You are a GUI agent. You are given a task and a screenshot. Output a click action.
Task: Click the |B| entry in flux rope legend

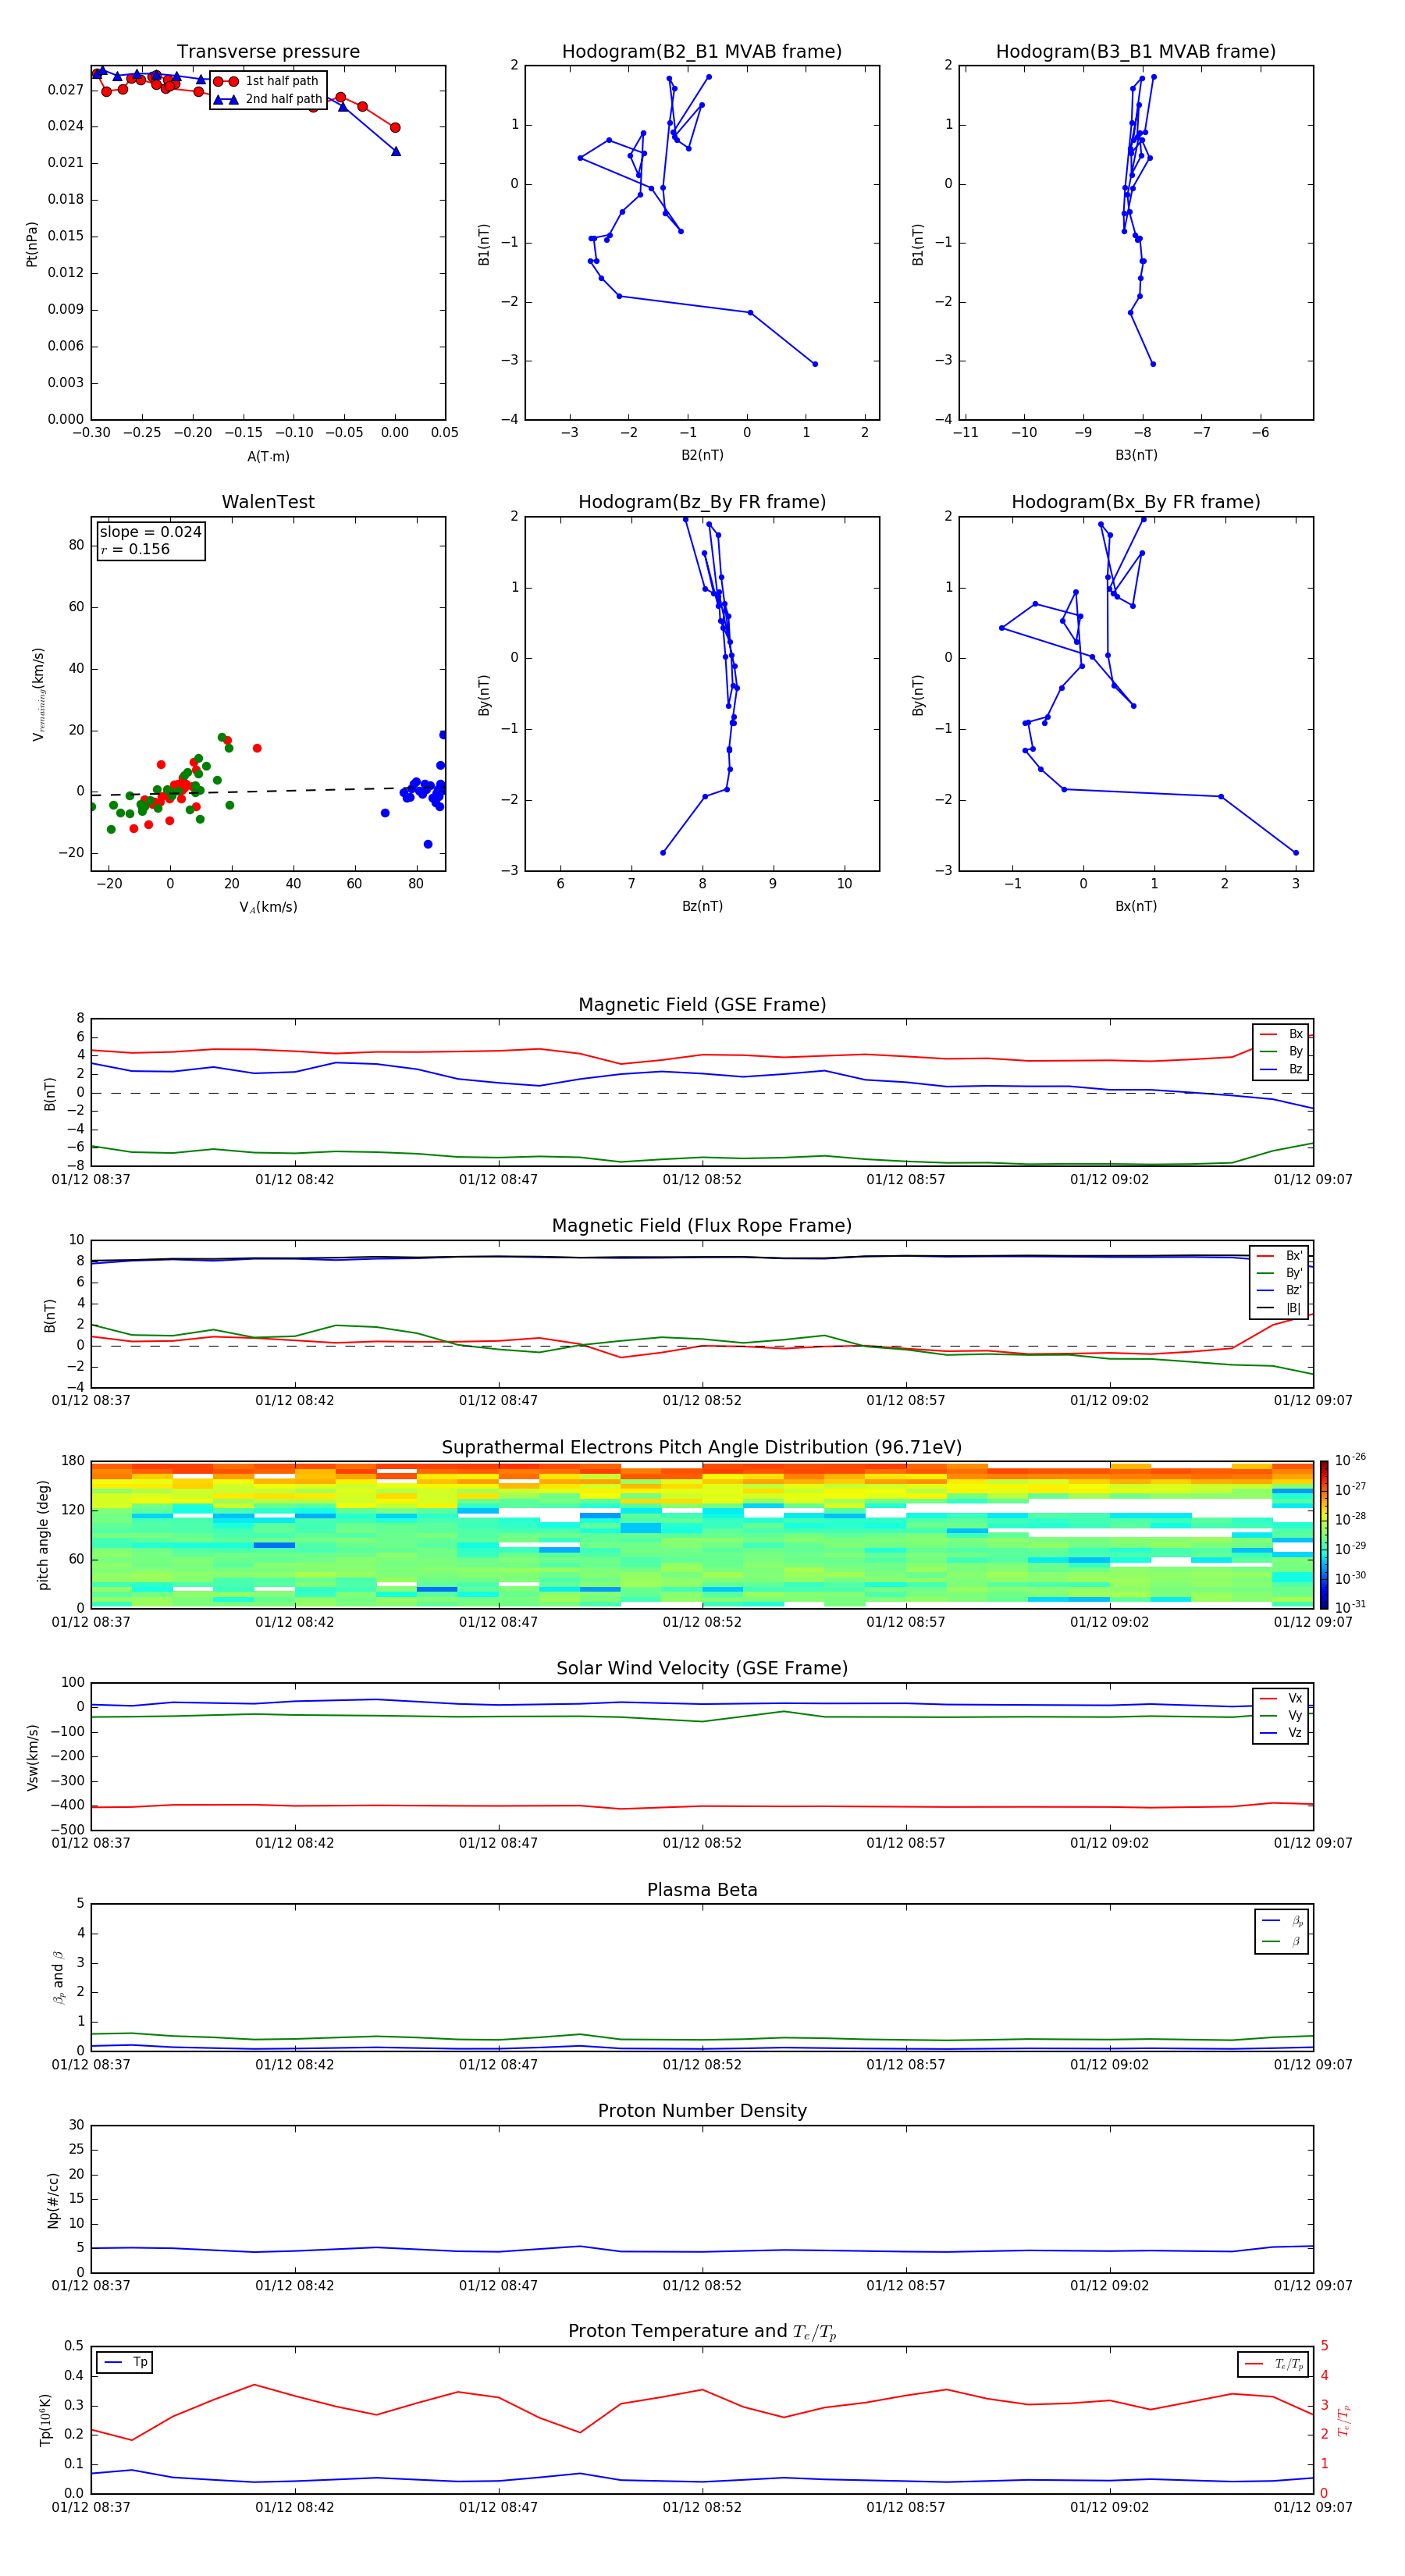point(1281,1308)
